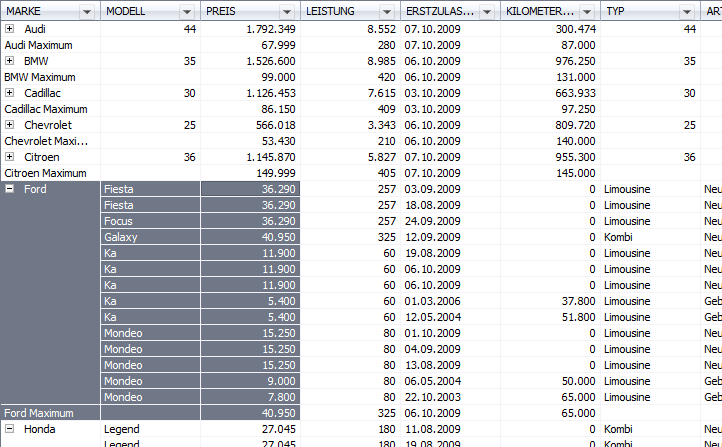Click the Audi total price 1.792.349
The width and height of the screenshot is (722, 447).
[271, 29]
